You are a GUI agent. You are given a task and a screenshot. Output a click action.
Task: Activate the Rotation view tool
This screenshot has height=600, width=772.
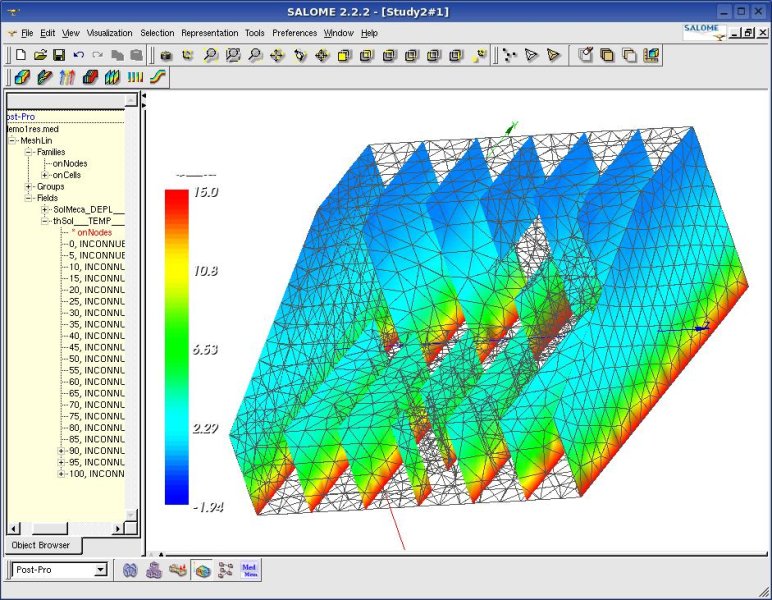click(x=300, y=55)
